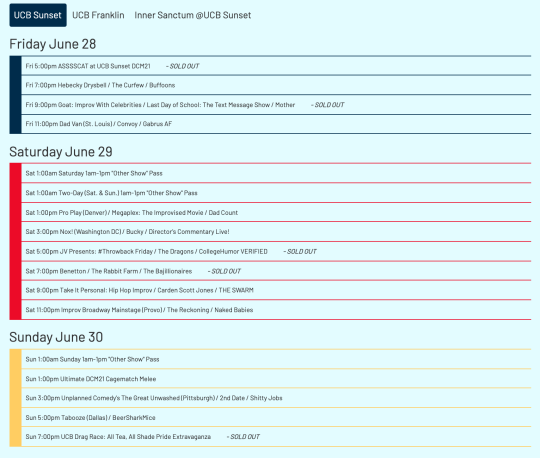This screenshot has width=540, height=458.
Task: Open Sat 1:00pm Pro Play (Denver) show
Action: click(276, 212)
